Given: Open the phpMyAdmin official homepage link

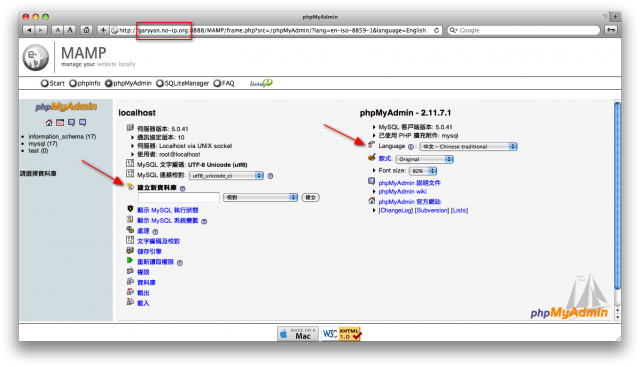Looking at the screenshot, I should 409,202.
